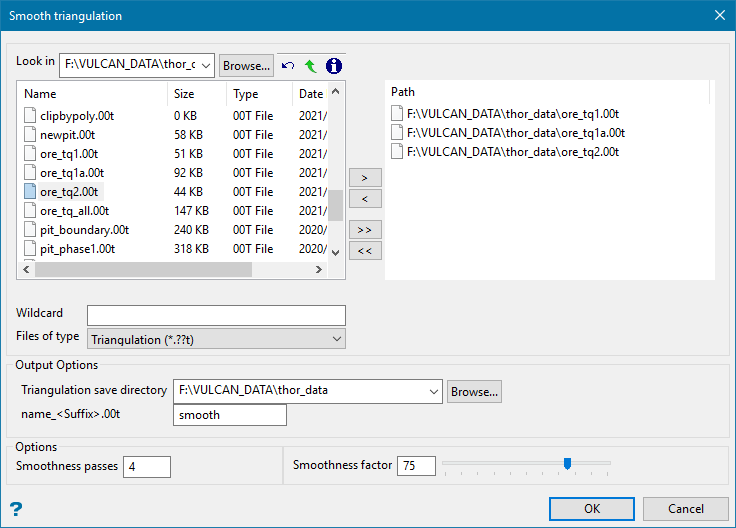Sort file list by Size column header
The height and width of the screenshot is (528, 736).
(196, 93)
